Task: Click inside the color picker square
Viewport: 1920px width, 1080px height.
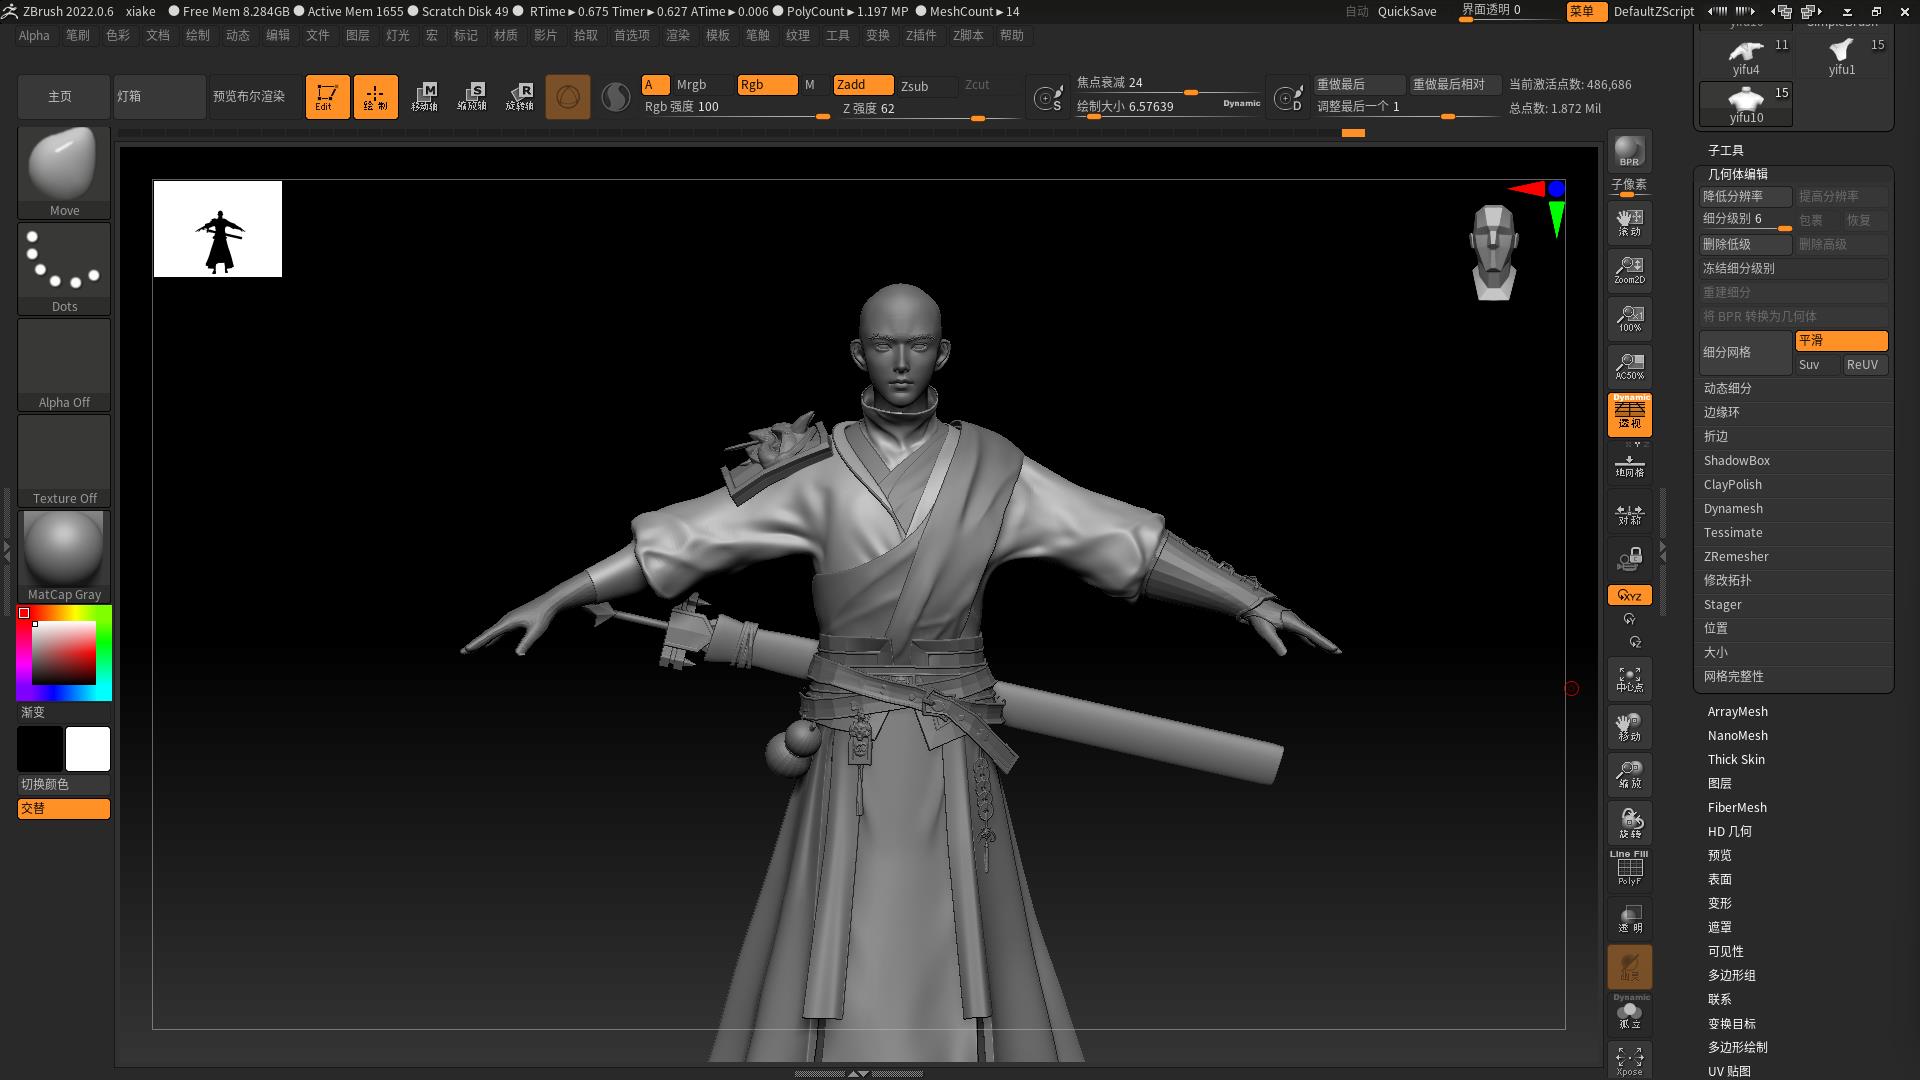Action: [64, 653]
